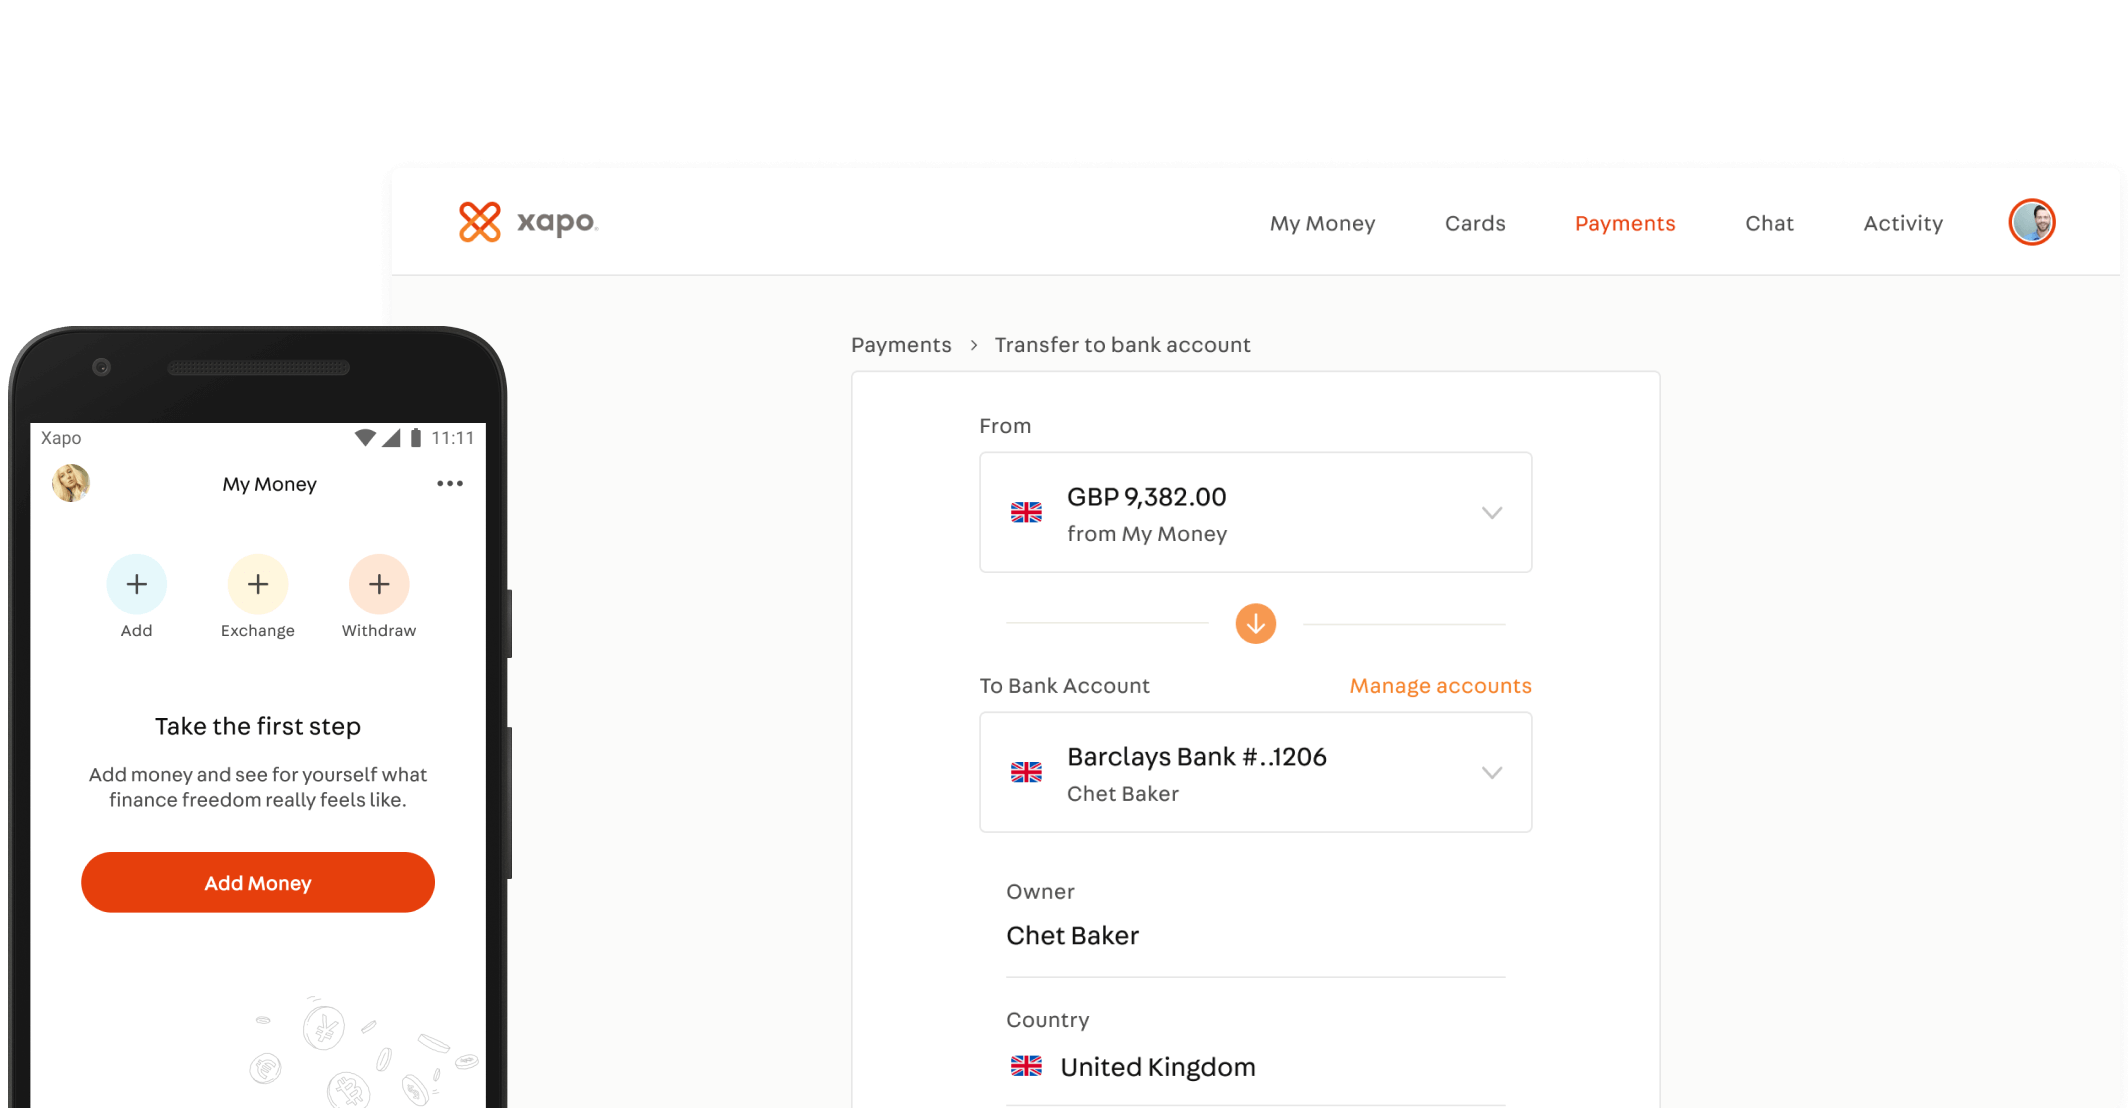Screen dimensions: 2128x1108
Task: Click the Payments breadcrumb link
Action: point(899,344)
